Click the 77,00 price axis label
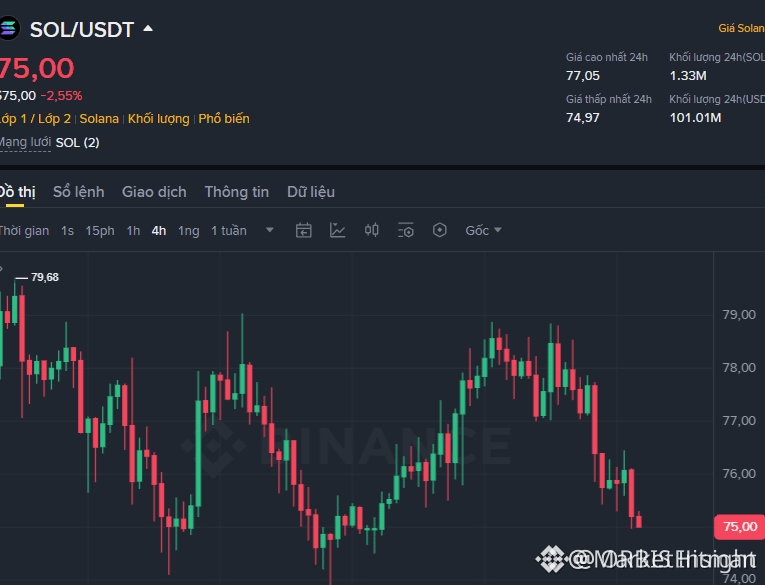 [x=739, y=421]
